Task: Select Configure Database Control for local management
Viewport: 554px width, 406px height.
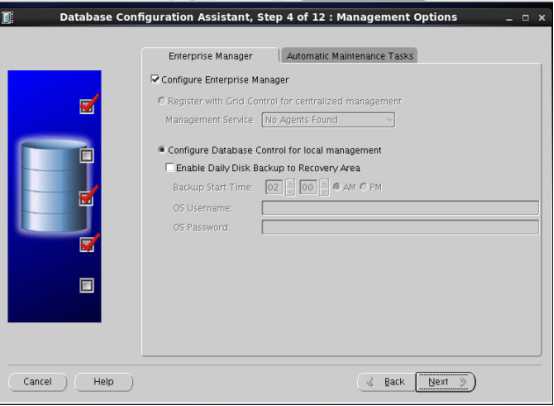Action: coord(161,150)
